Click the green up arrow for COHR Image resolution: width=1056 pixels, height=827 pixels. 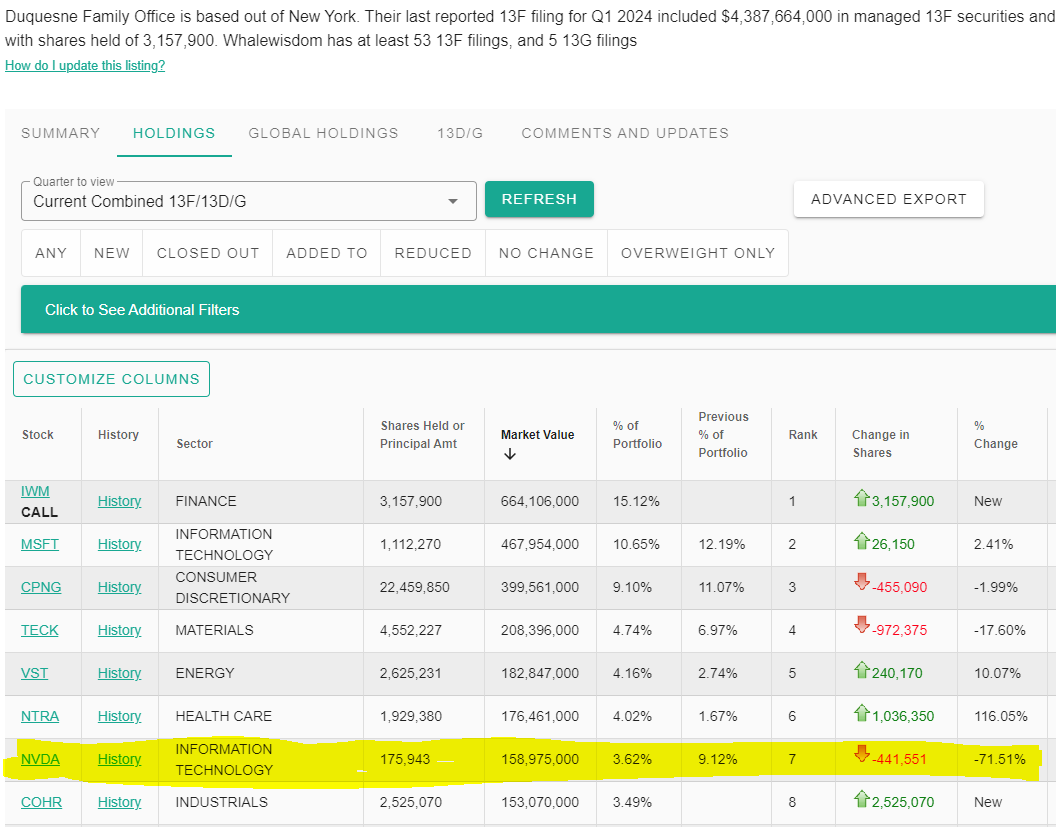861,799
